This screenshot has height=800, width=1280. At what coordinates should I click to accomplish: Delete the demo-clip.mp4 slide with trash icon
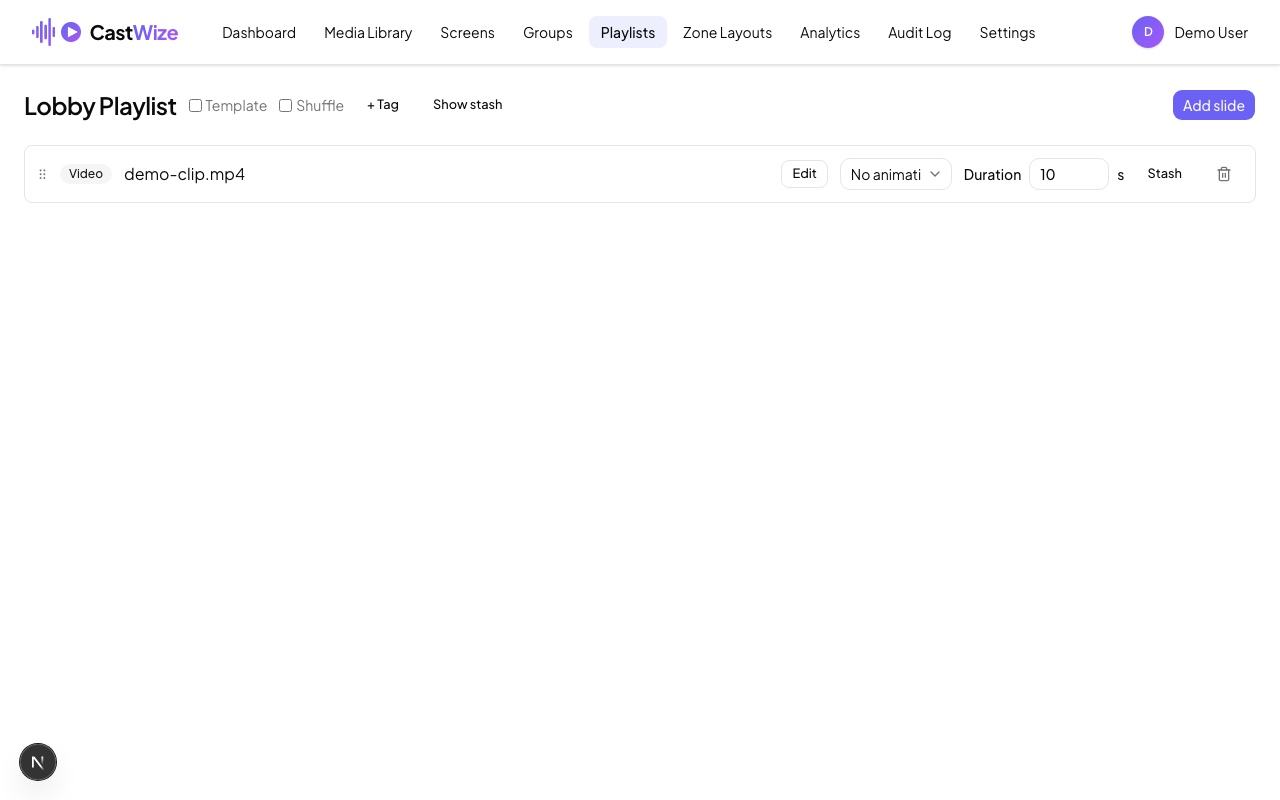pyautogui.click(x=1224, y=174)
